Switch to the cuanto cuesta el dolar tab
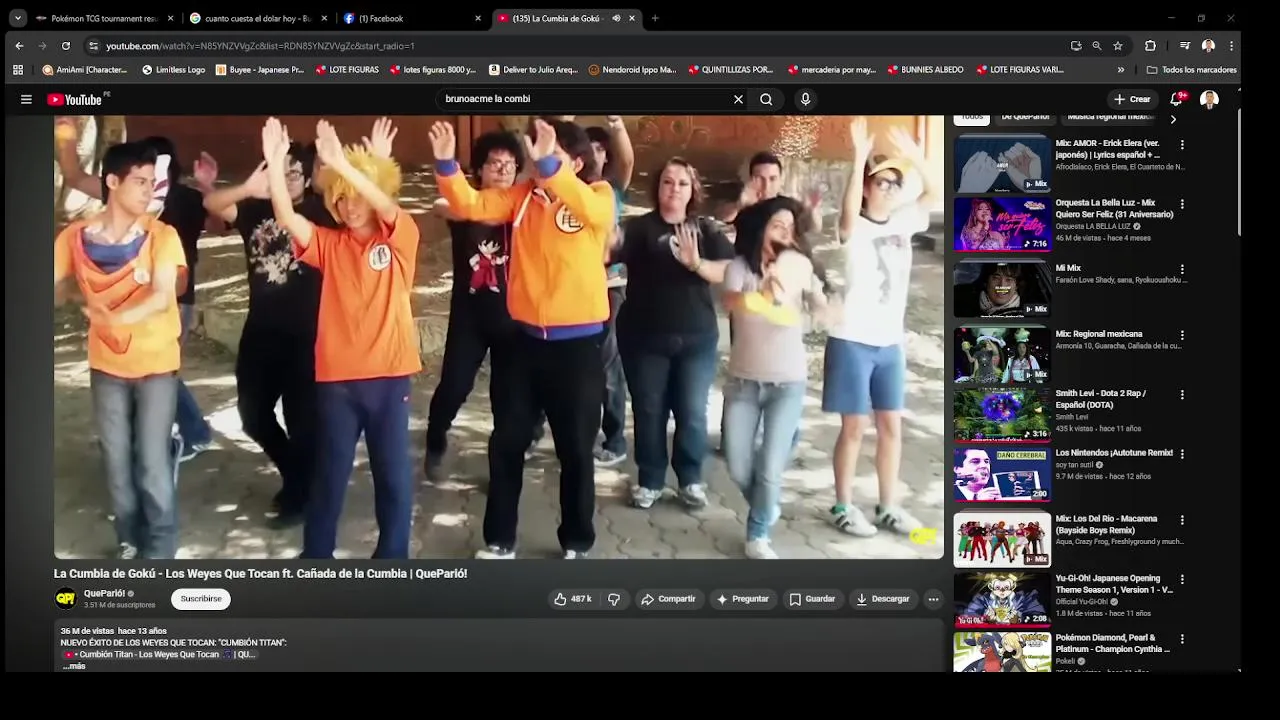Viewport: 1280px width, 720px height. pyautogui.click(x=258, y=18)
